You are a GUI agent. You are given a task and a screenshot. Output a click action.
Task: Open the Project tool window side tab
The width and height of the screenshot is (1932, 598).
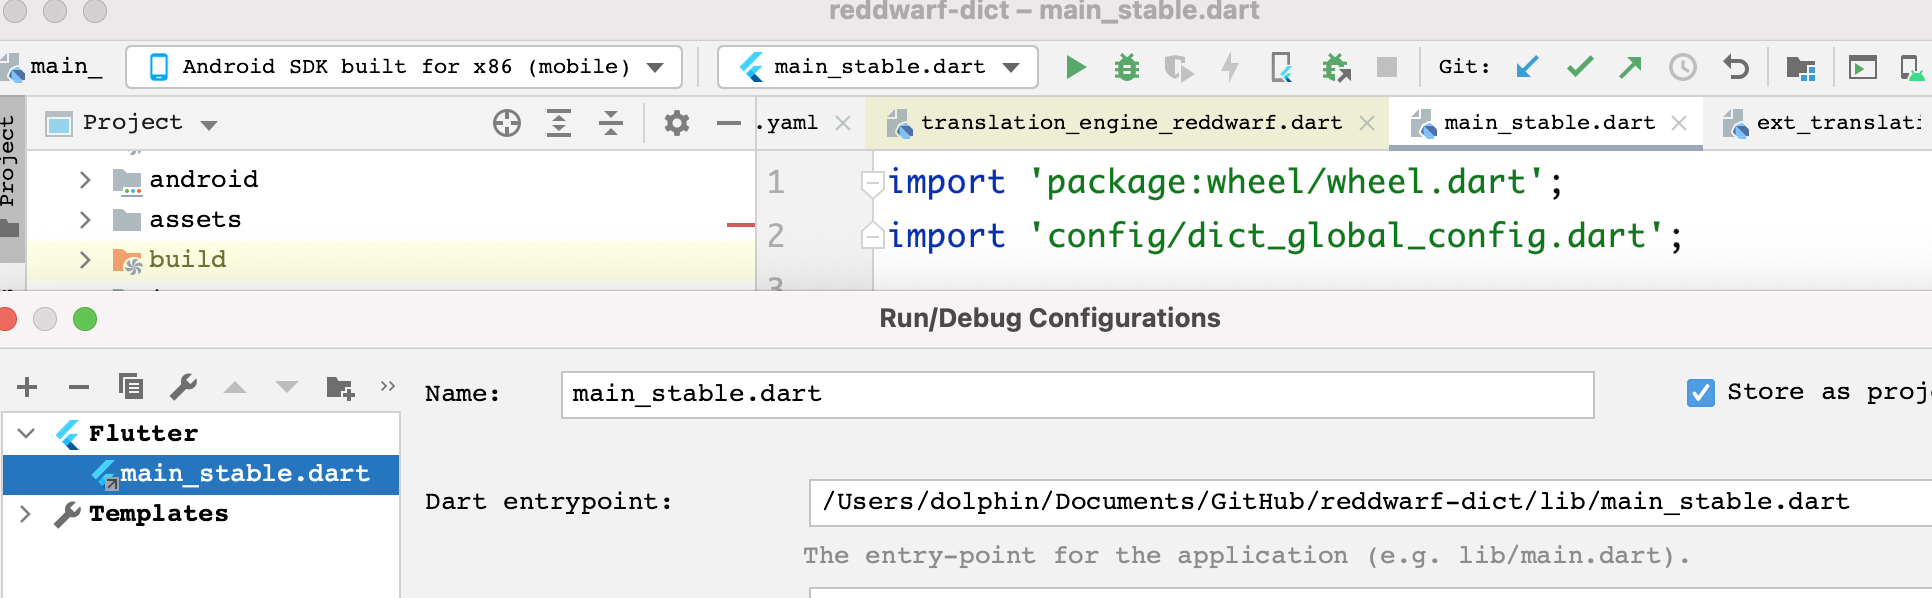point(11,178)
